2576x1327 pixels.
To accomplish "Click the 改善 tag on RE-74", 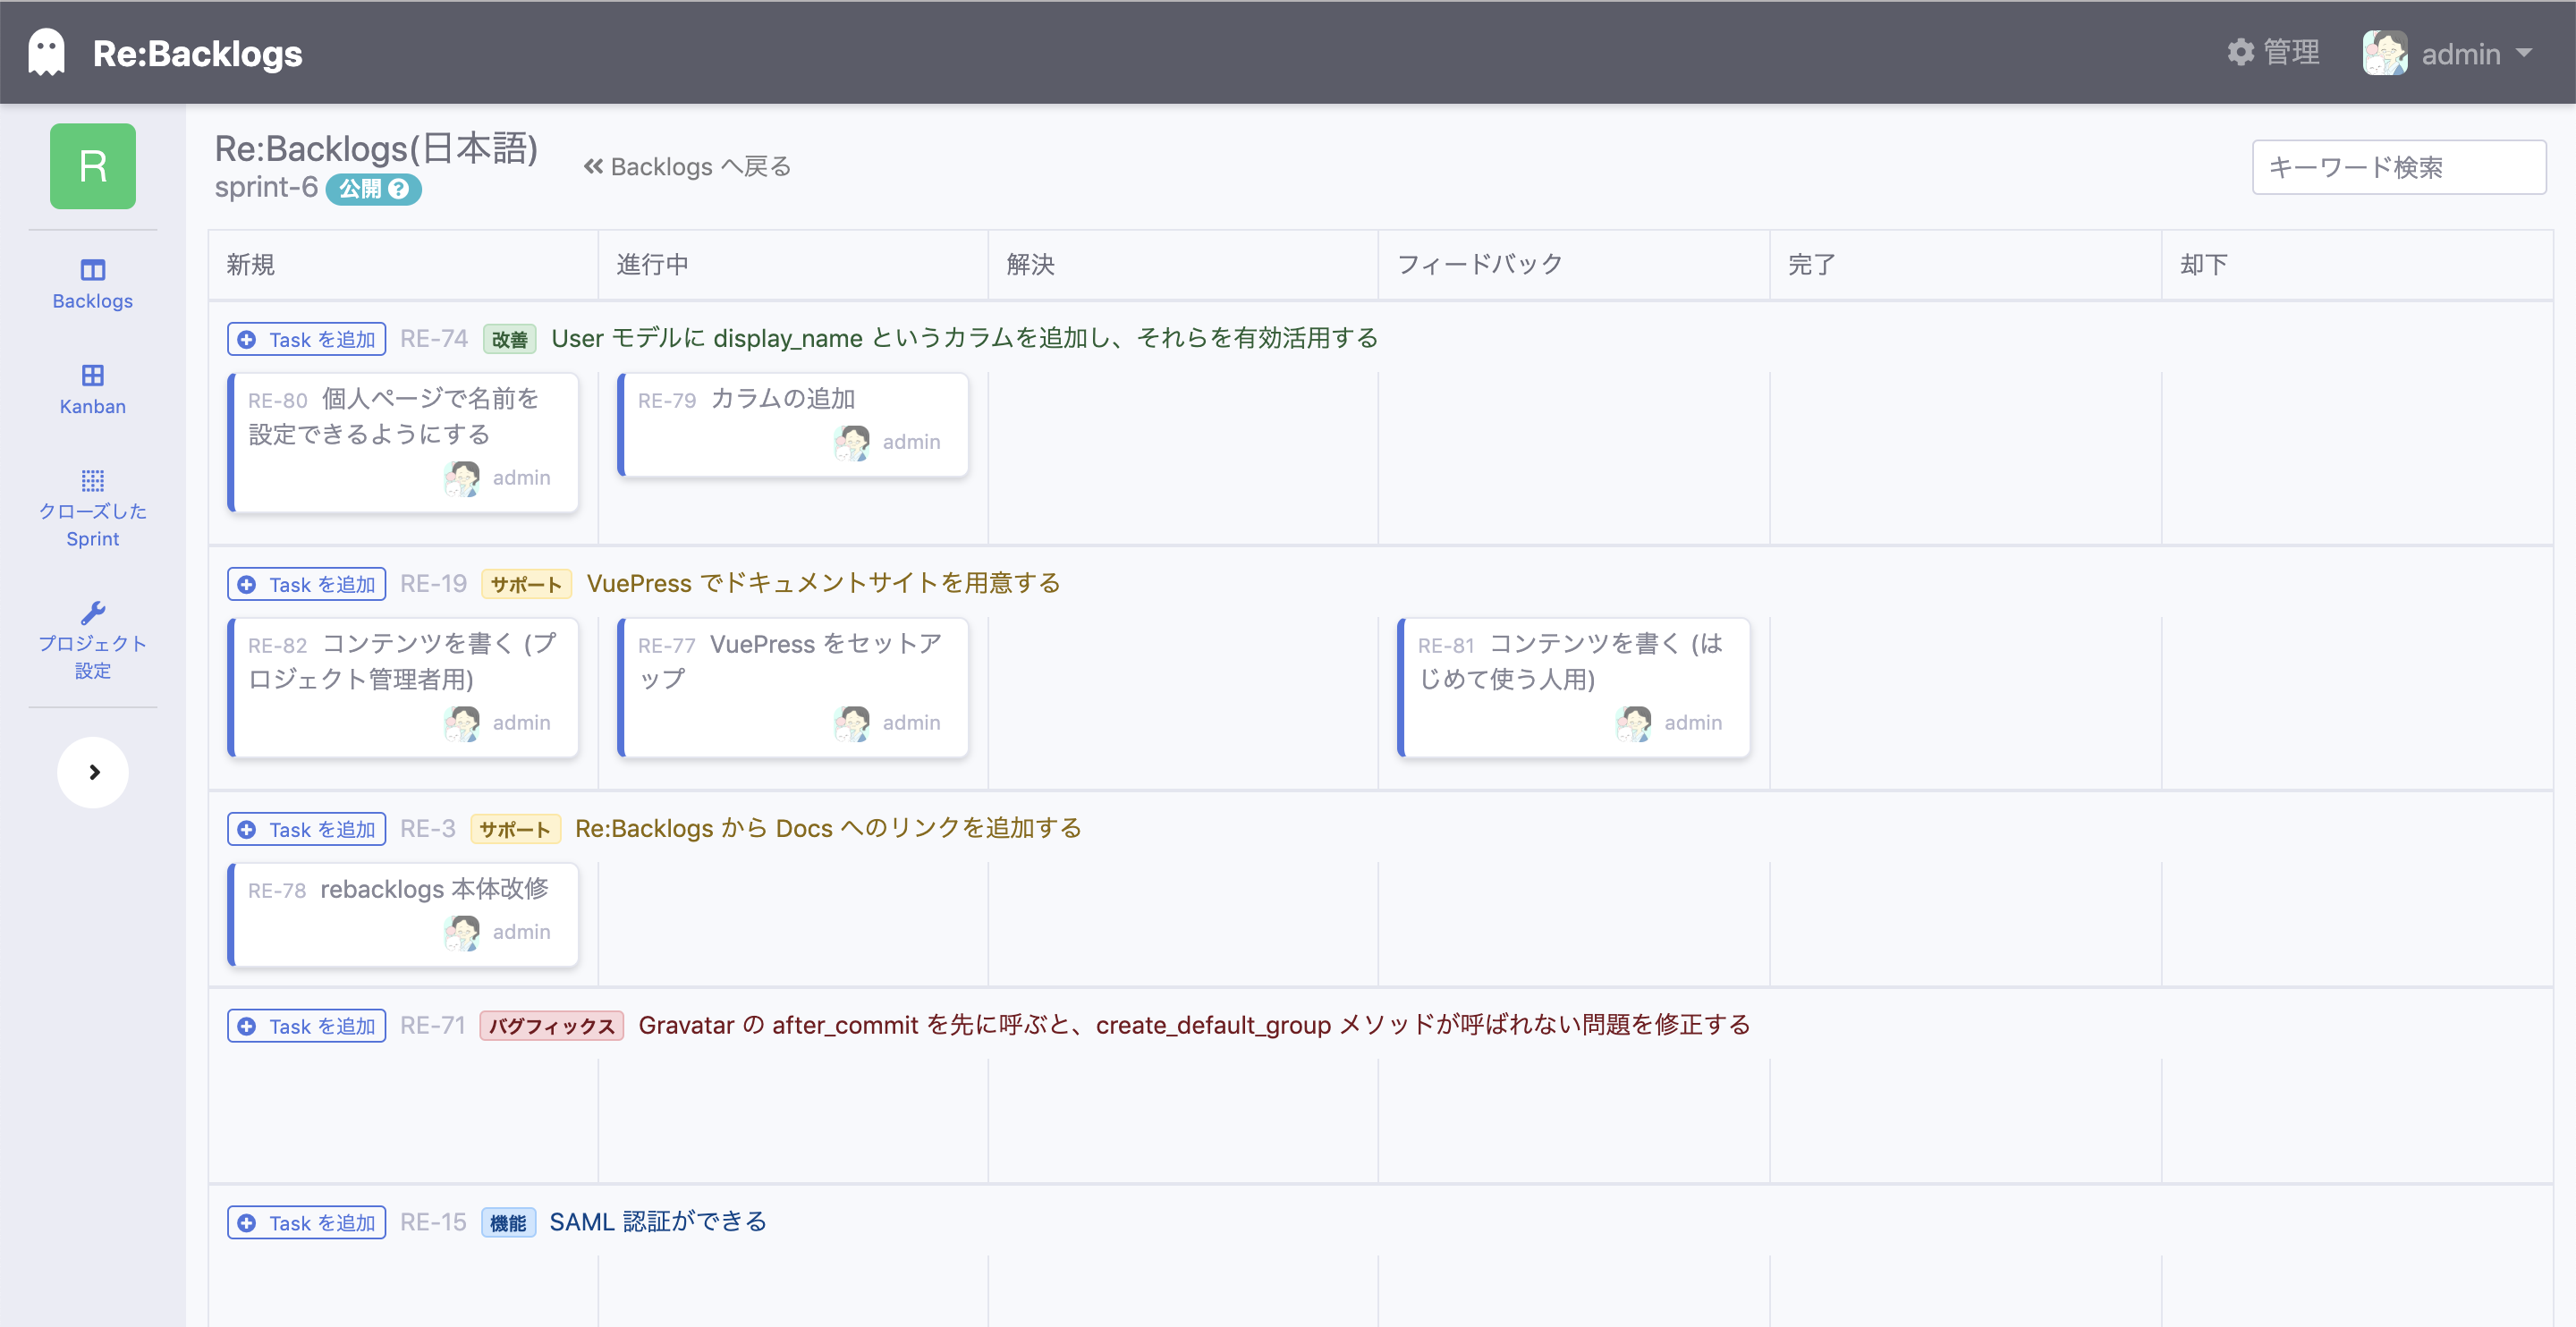I will tap(509, 340).
